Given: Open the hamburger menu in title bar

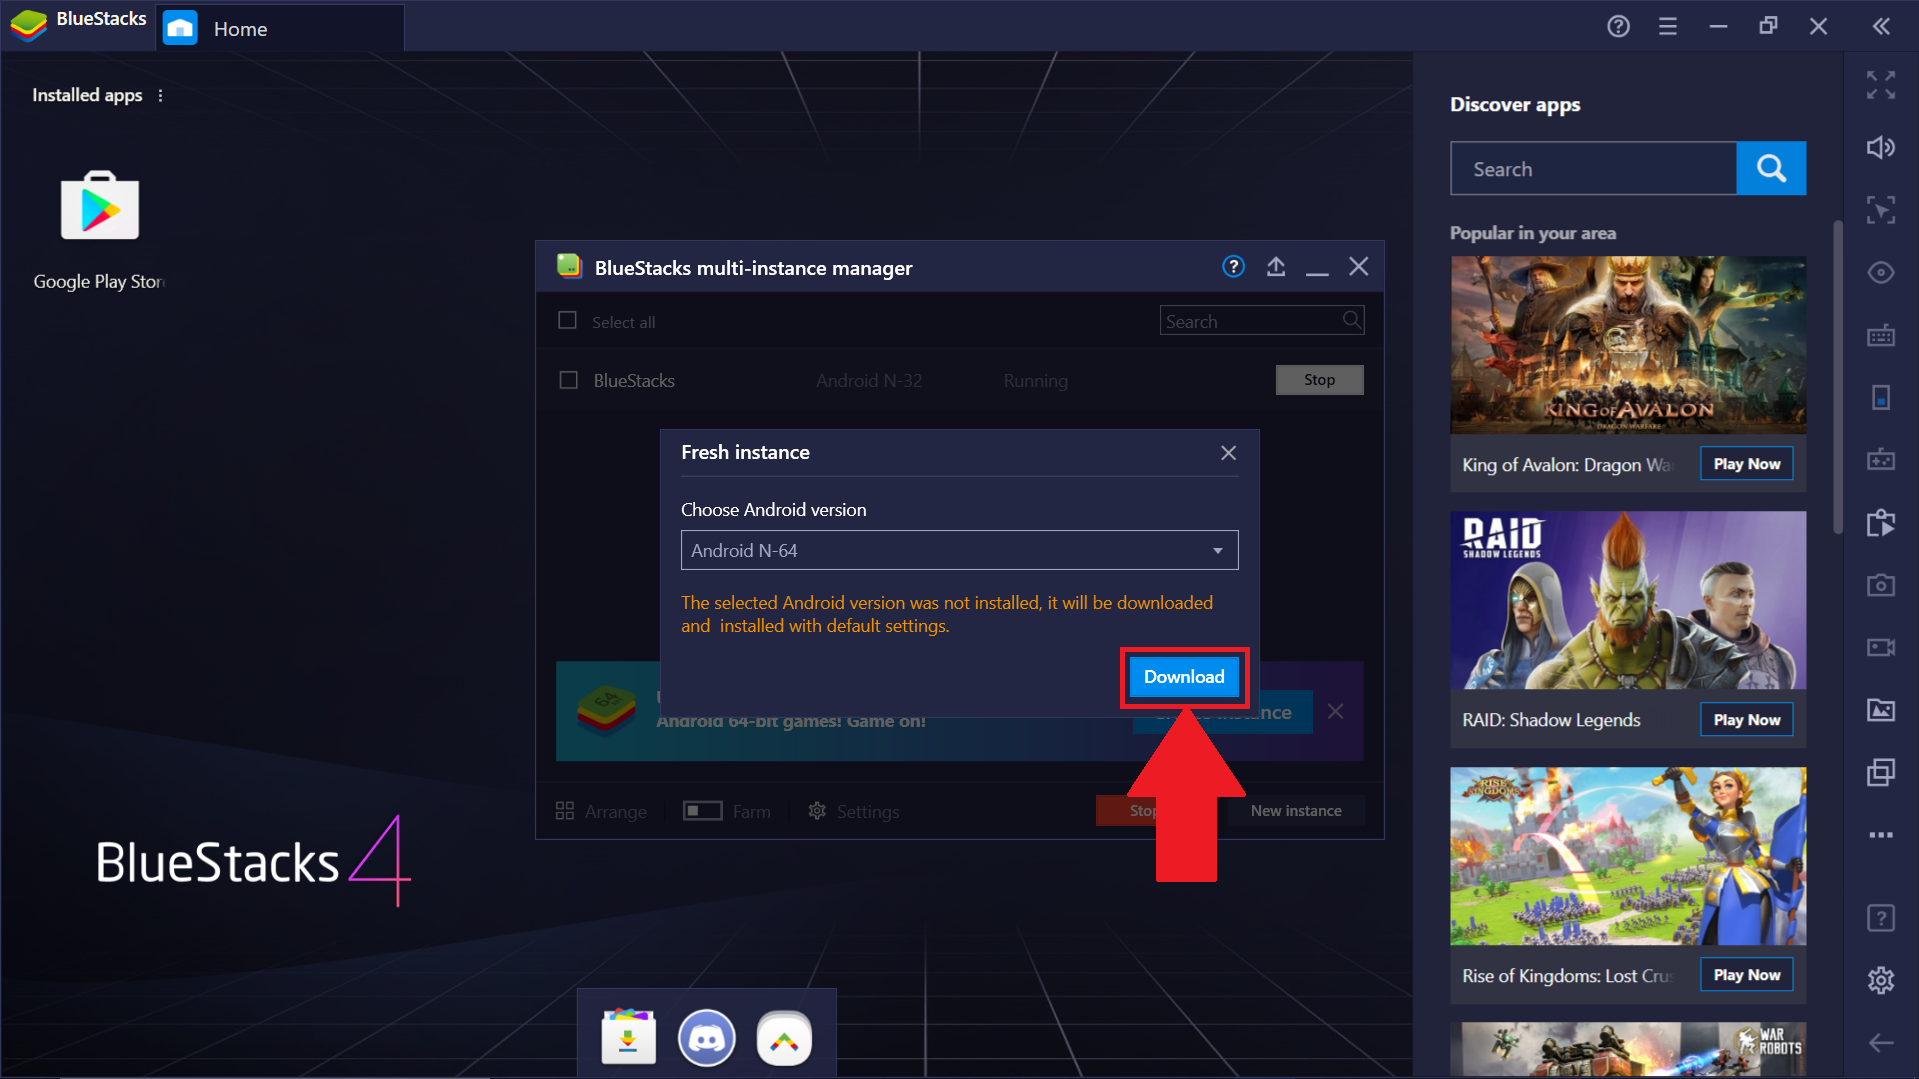Looking at the screenshot, I should (1668, 27).
